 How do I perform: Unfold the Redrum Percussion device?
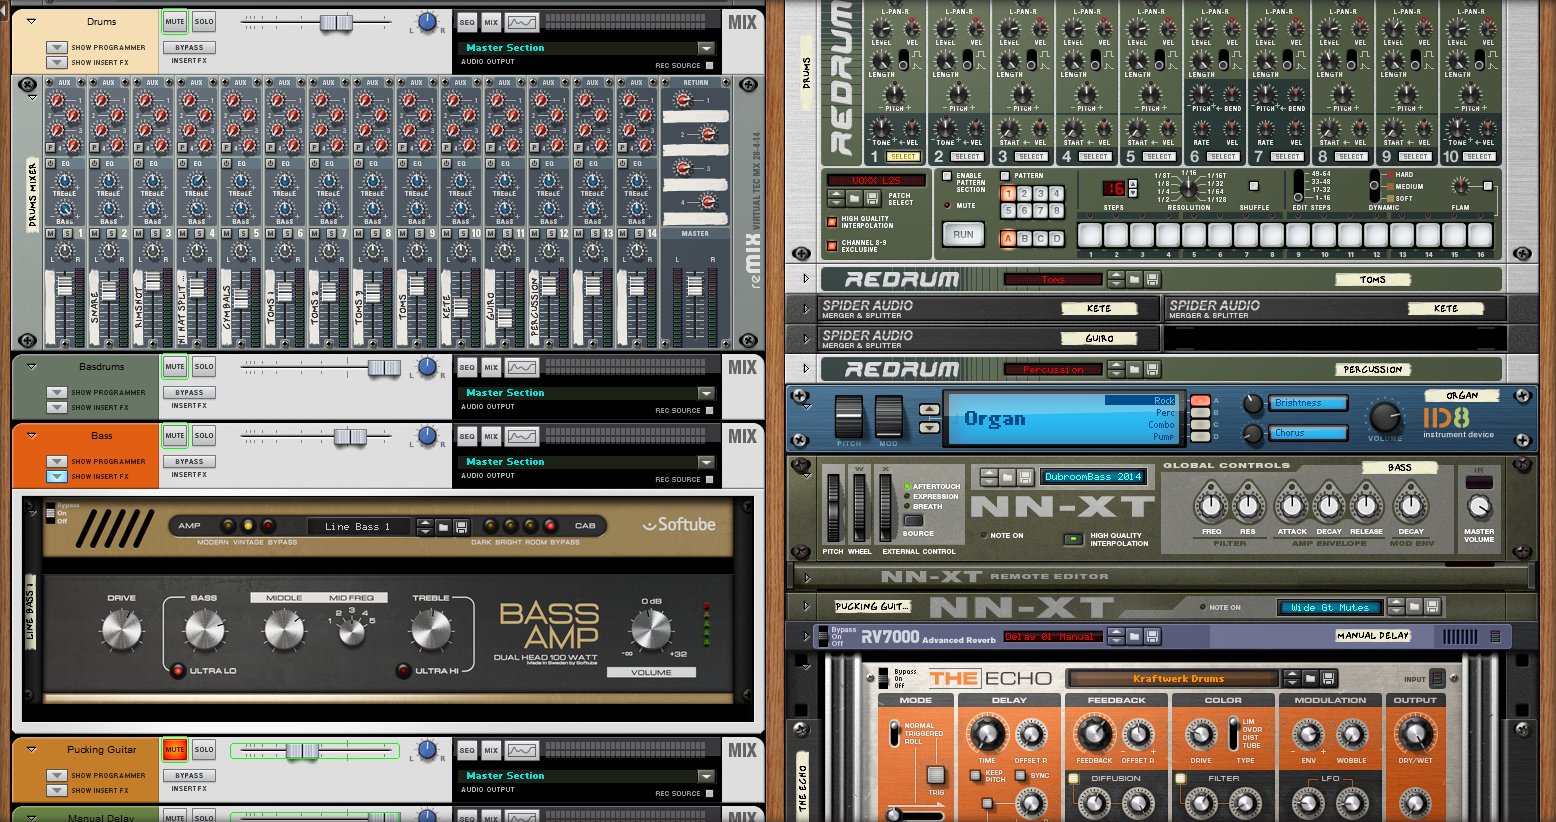[806, 369]
